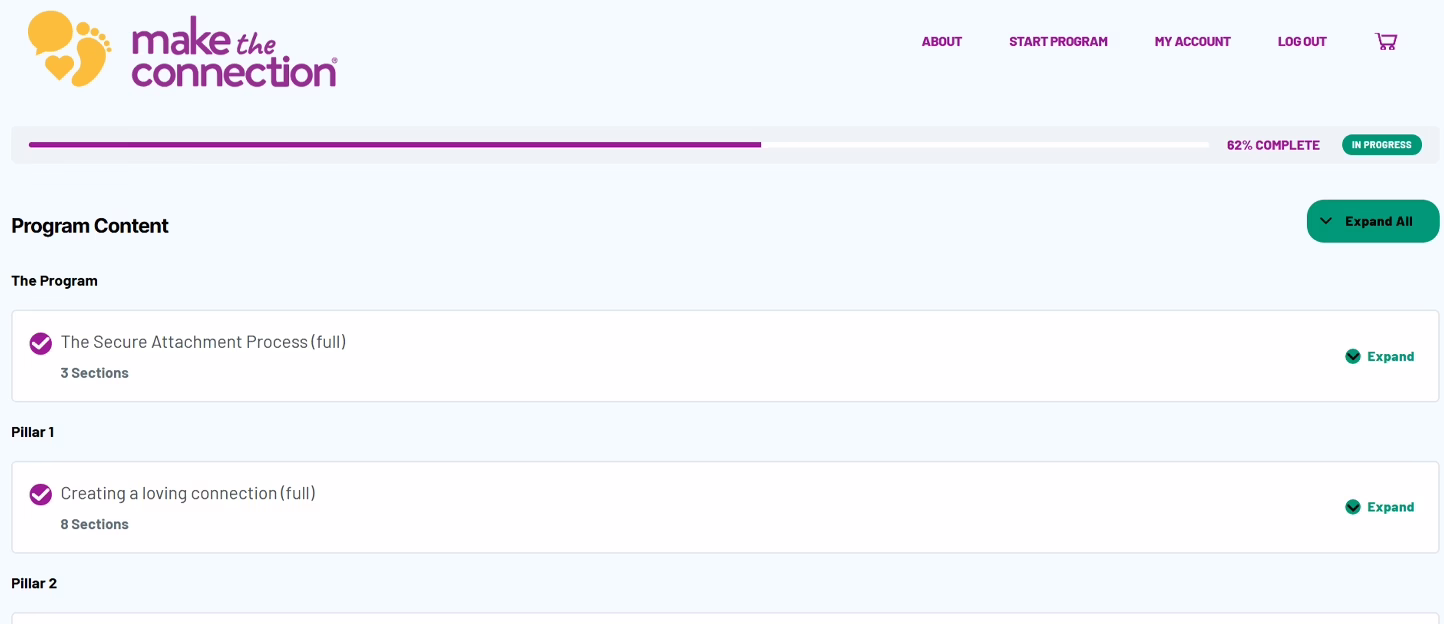1444x624 pixels.
Task: Open the MY ACCOUNT menu item
Action: tap(1192, 41)
